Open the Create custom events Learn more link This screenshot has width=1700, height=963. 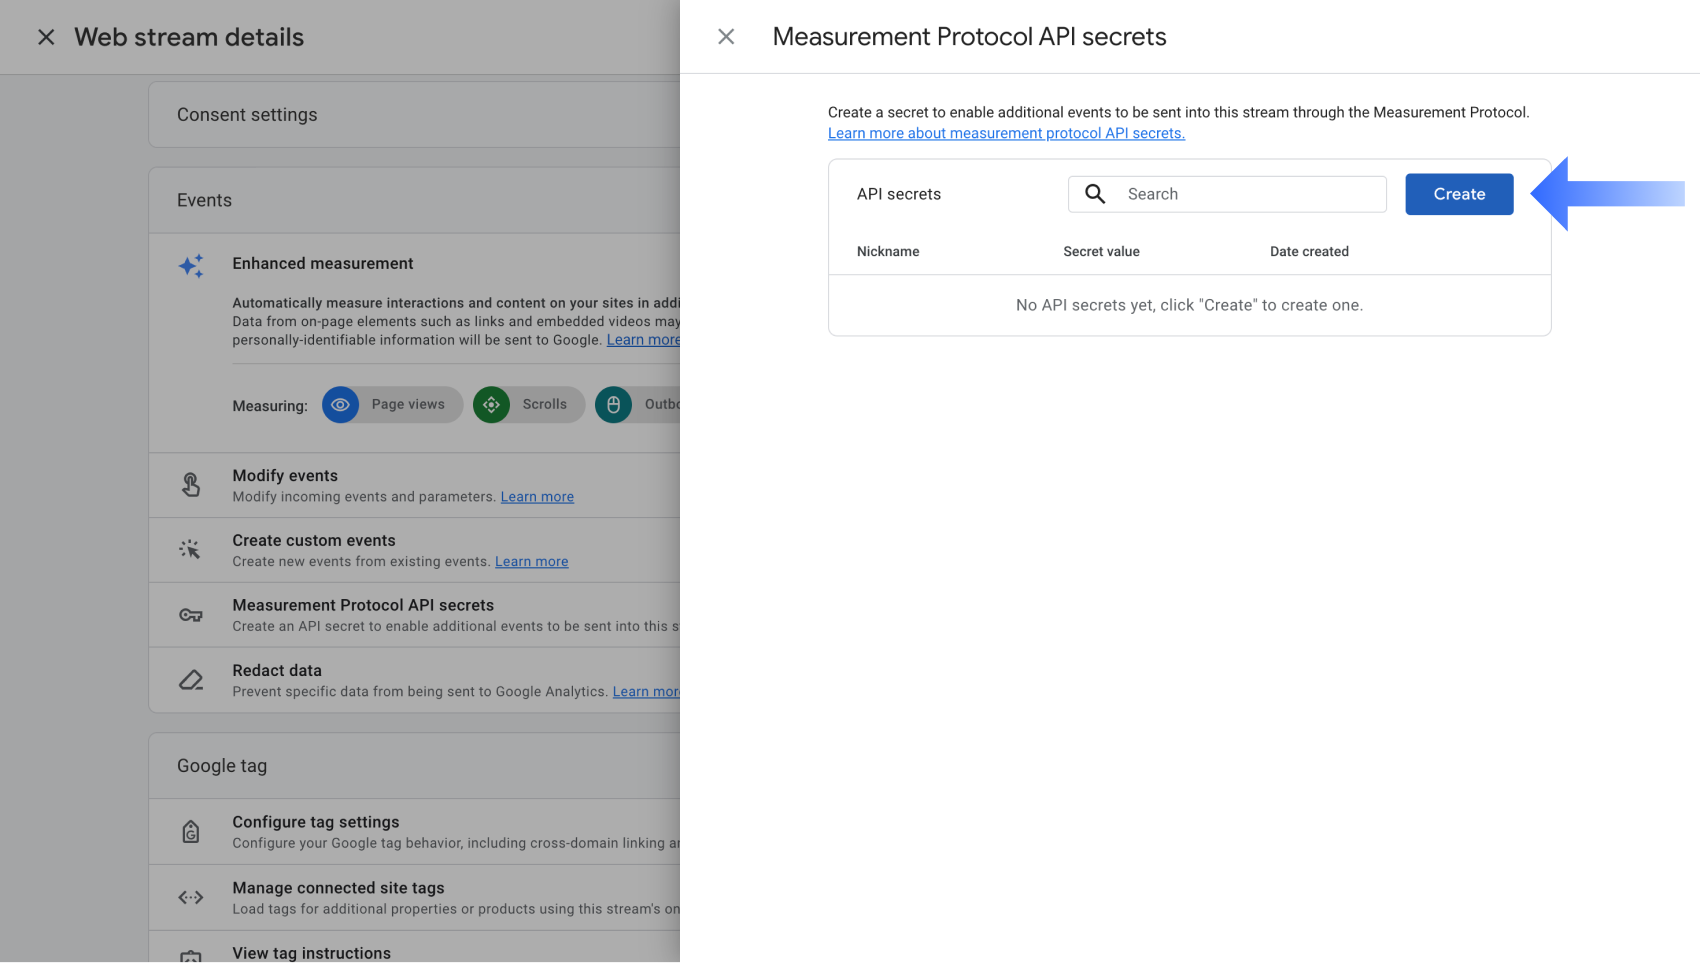click(x=531, y=562)
